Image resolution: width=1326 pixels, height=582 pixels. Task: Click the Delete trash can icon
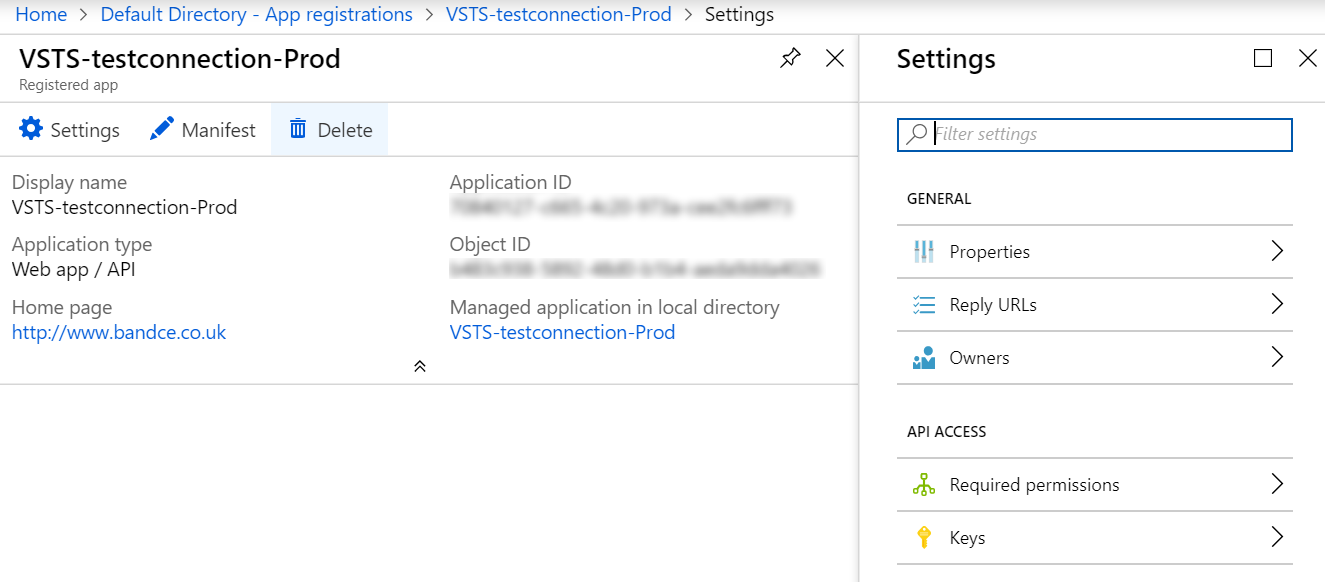pos(298,129)
